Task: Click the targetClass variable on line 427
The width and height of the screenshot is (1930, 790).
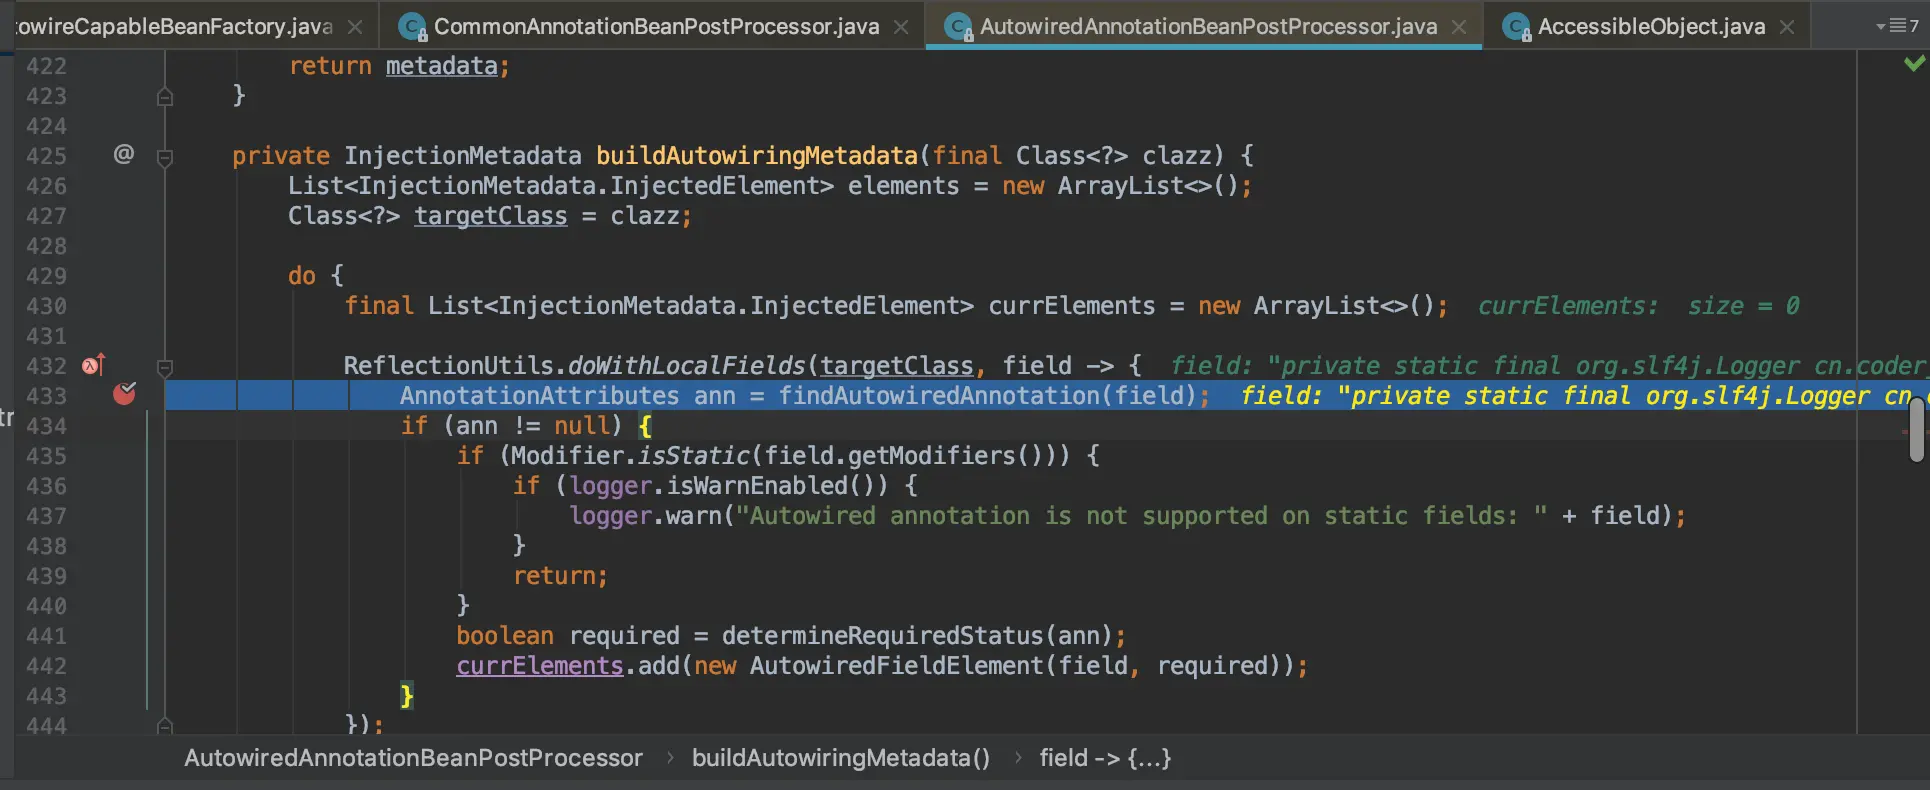Action: tap(490, 216)
